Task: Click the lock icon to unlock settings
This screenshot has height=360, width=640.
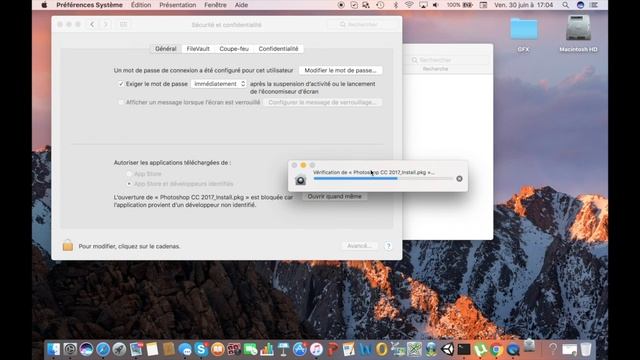Action: coord(68,245)
